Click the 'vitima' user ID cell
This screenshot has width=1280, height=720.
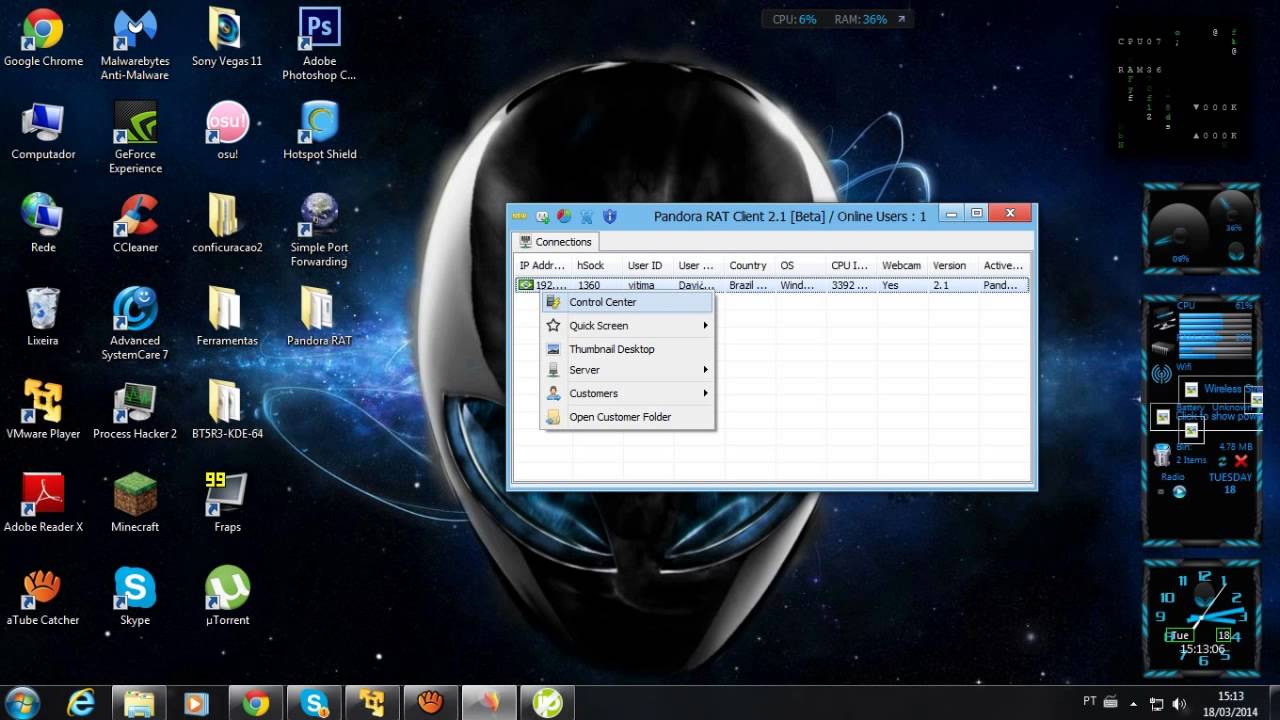[641, 286]
